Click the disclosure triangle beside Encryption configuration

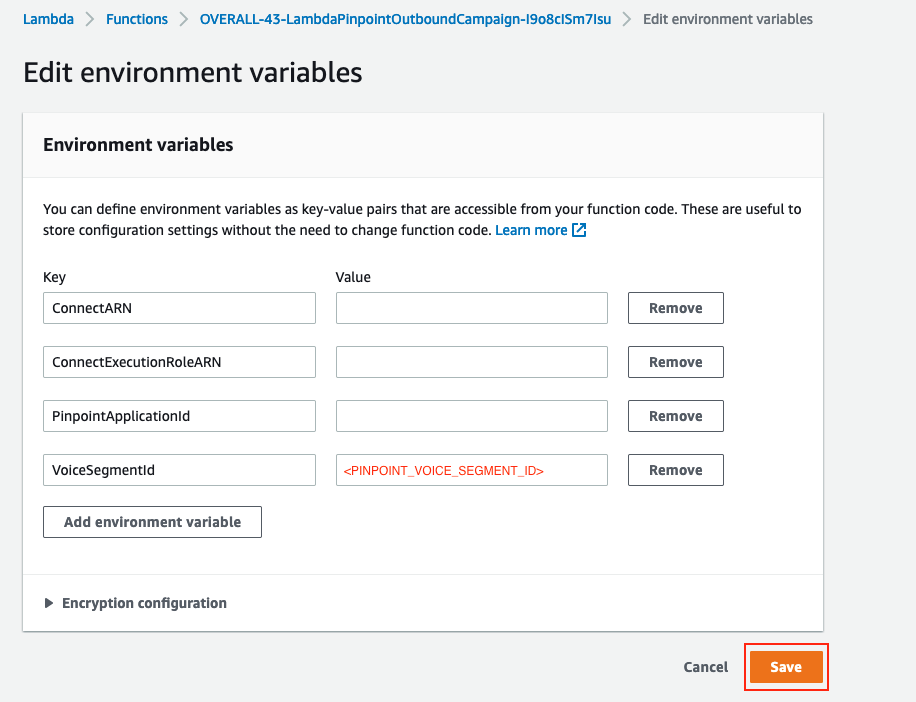49,603
